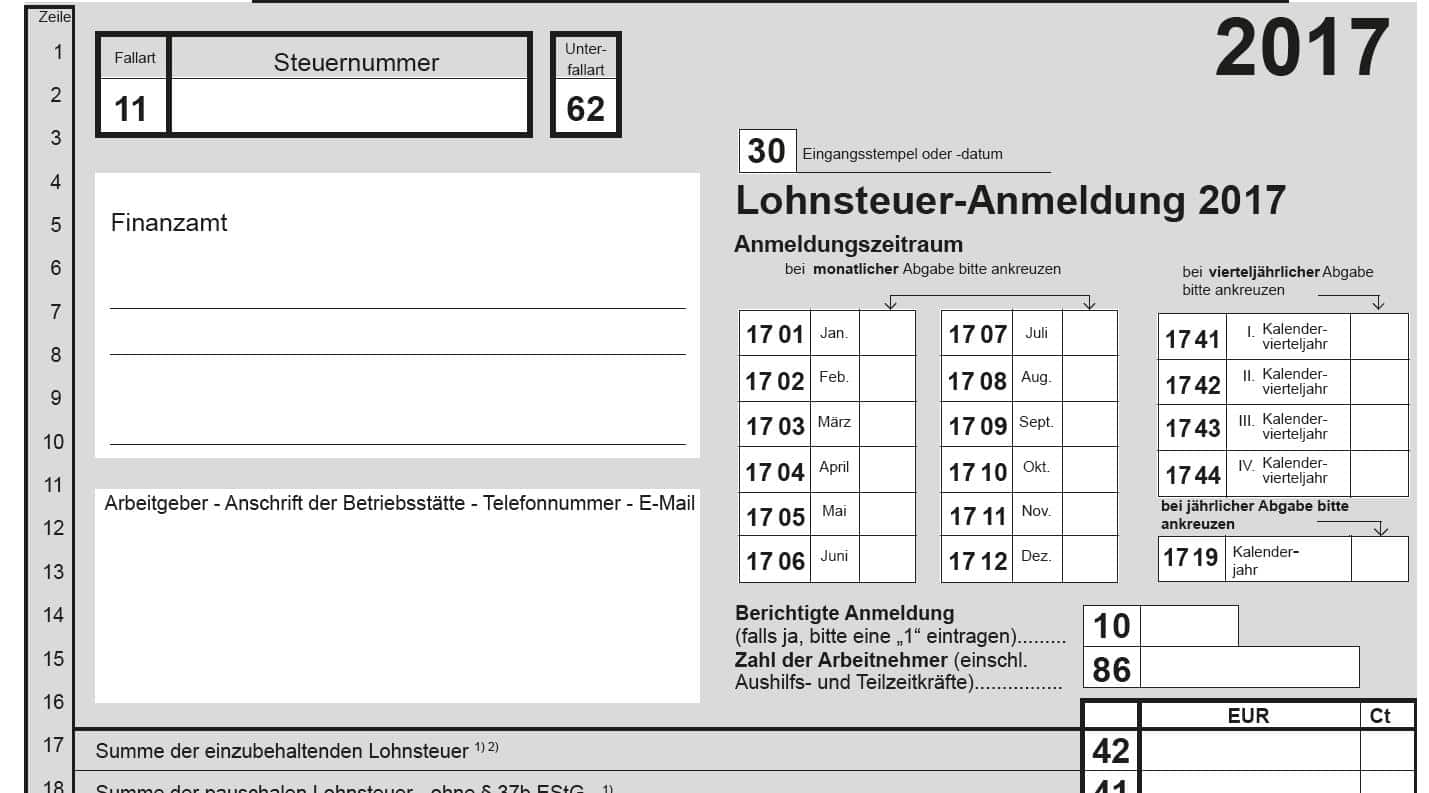Click the Fallart value 11
Viewport: 1429px width, 793px height.
click(x=132, y=107)
